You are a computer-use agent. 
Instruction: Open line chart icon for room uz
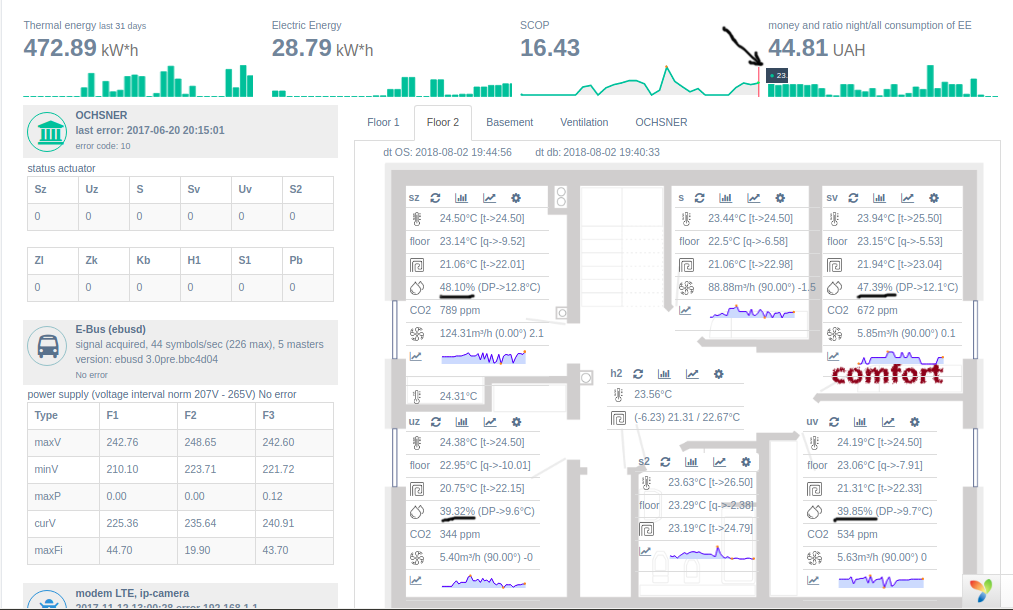coord(490,422)
